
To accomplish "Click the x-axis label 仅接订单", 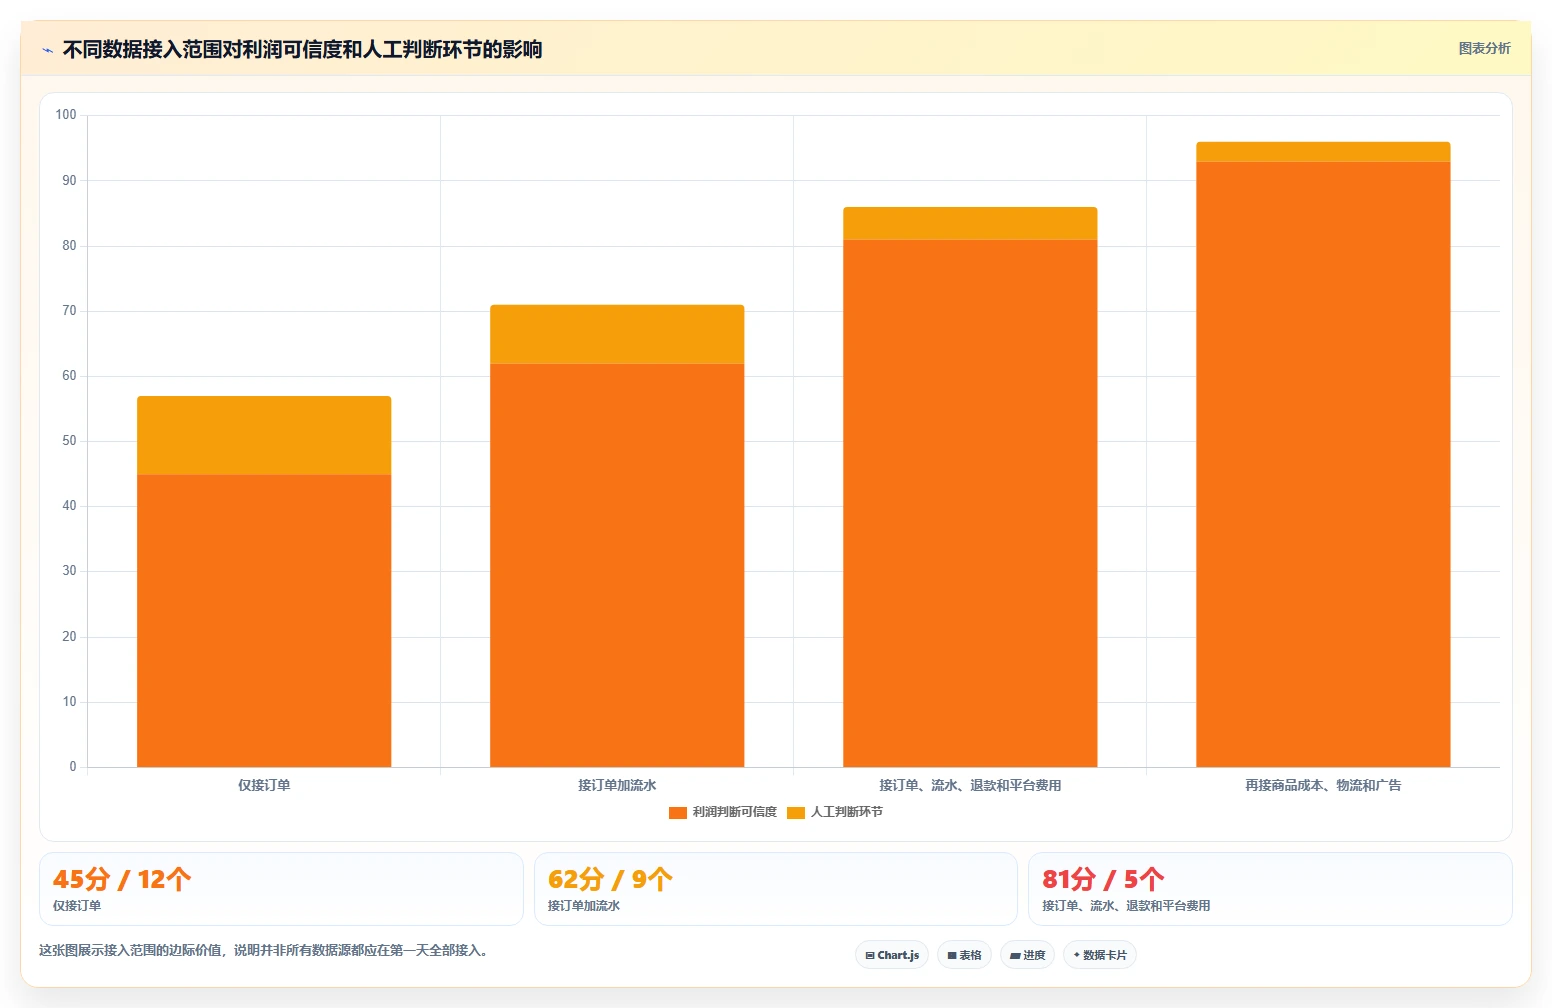I will click(264, 786).
